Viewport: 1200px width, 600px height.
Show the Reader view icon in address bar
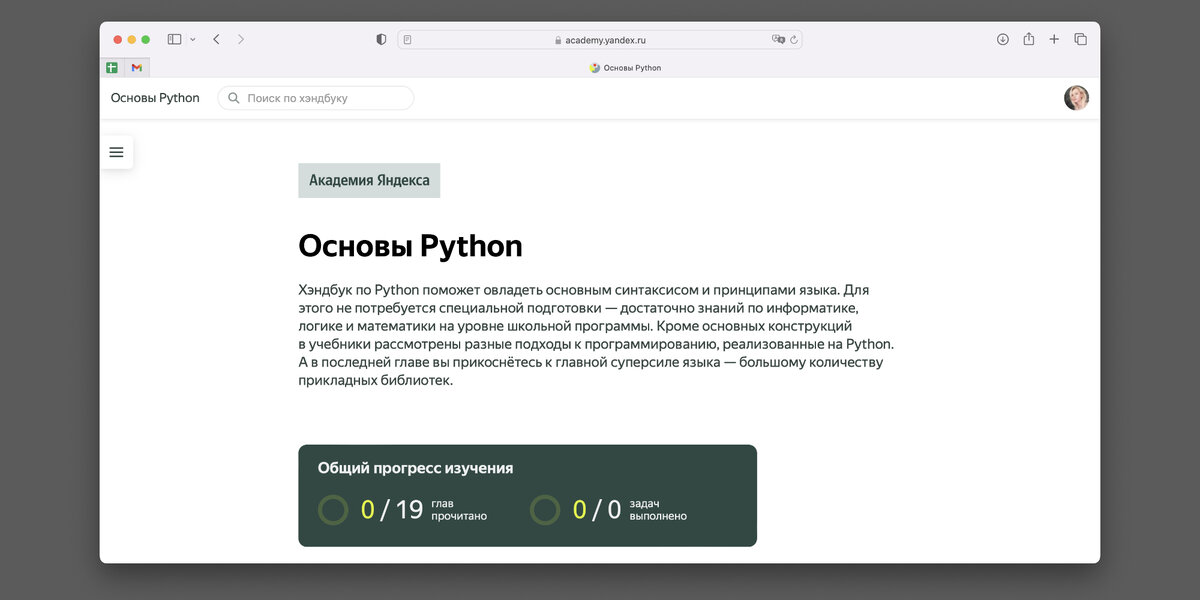(408, 40)
